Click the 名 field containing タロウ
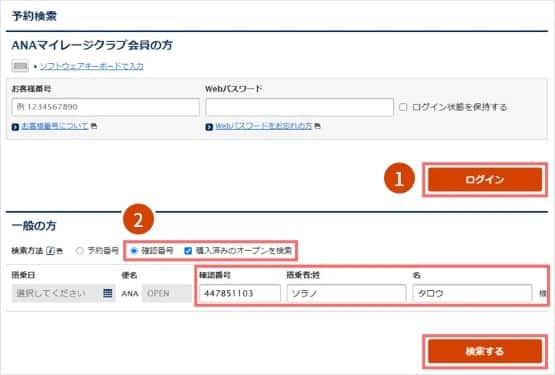Screen dimensions: 555x375 coord(472,293)
